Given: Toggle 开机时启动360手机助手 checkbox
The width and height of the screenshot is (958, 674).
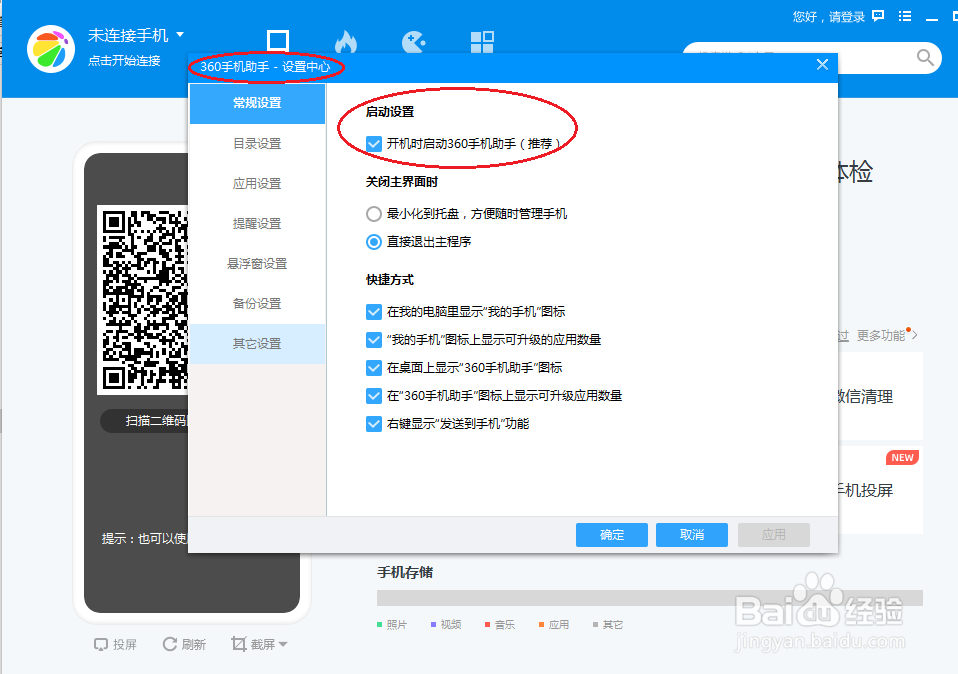Looking at the screenshot, I should [374, 144].
